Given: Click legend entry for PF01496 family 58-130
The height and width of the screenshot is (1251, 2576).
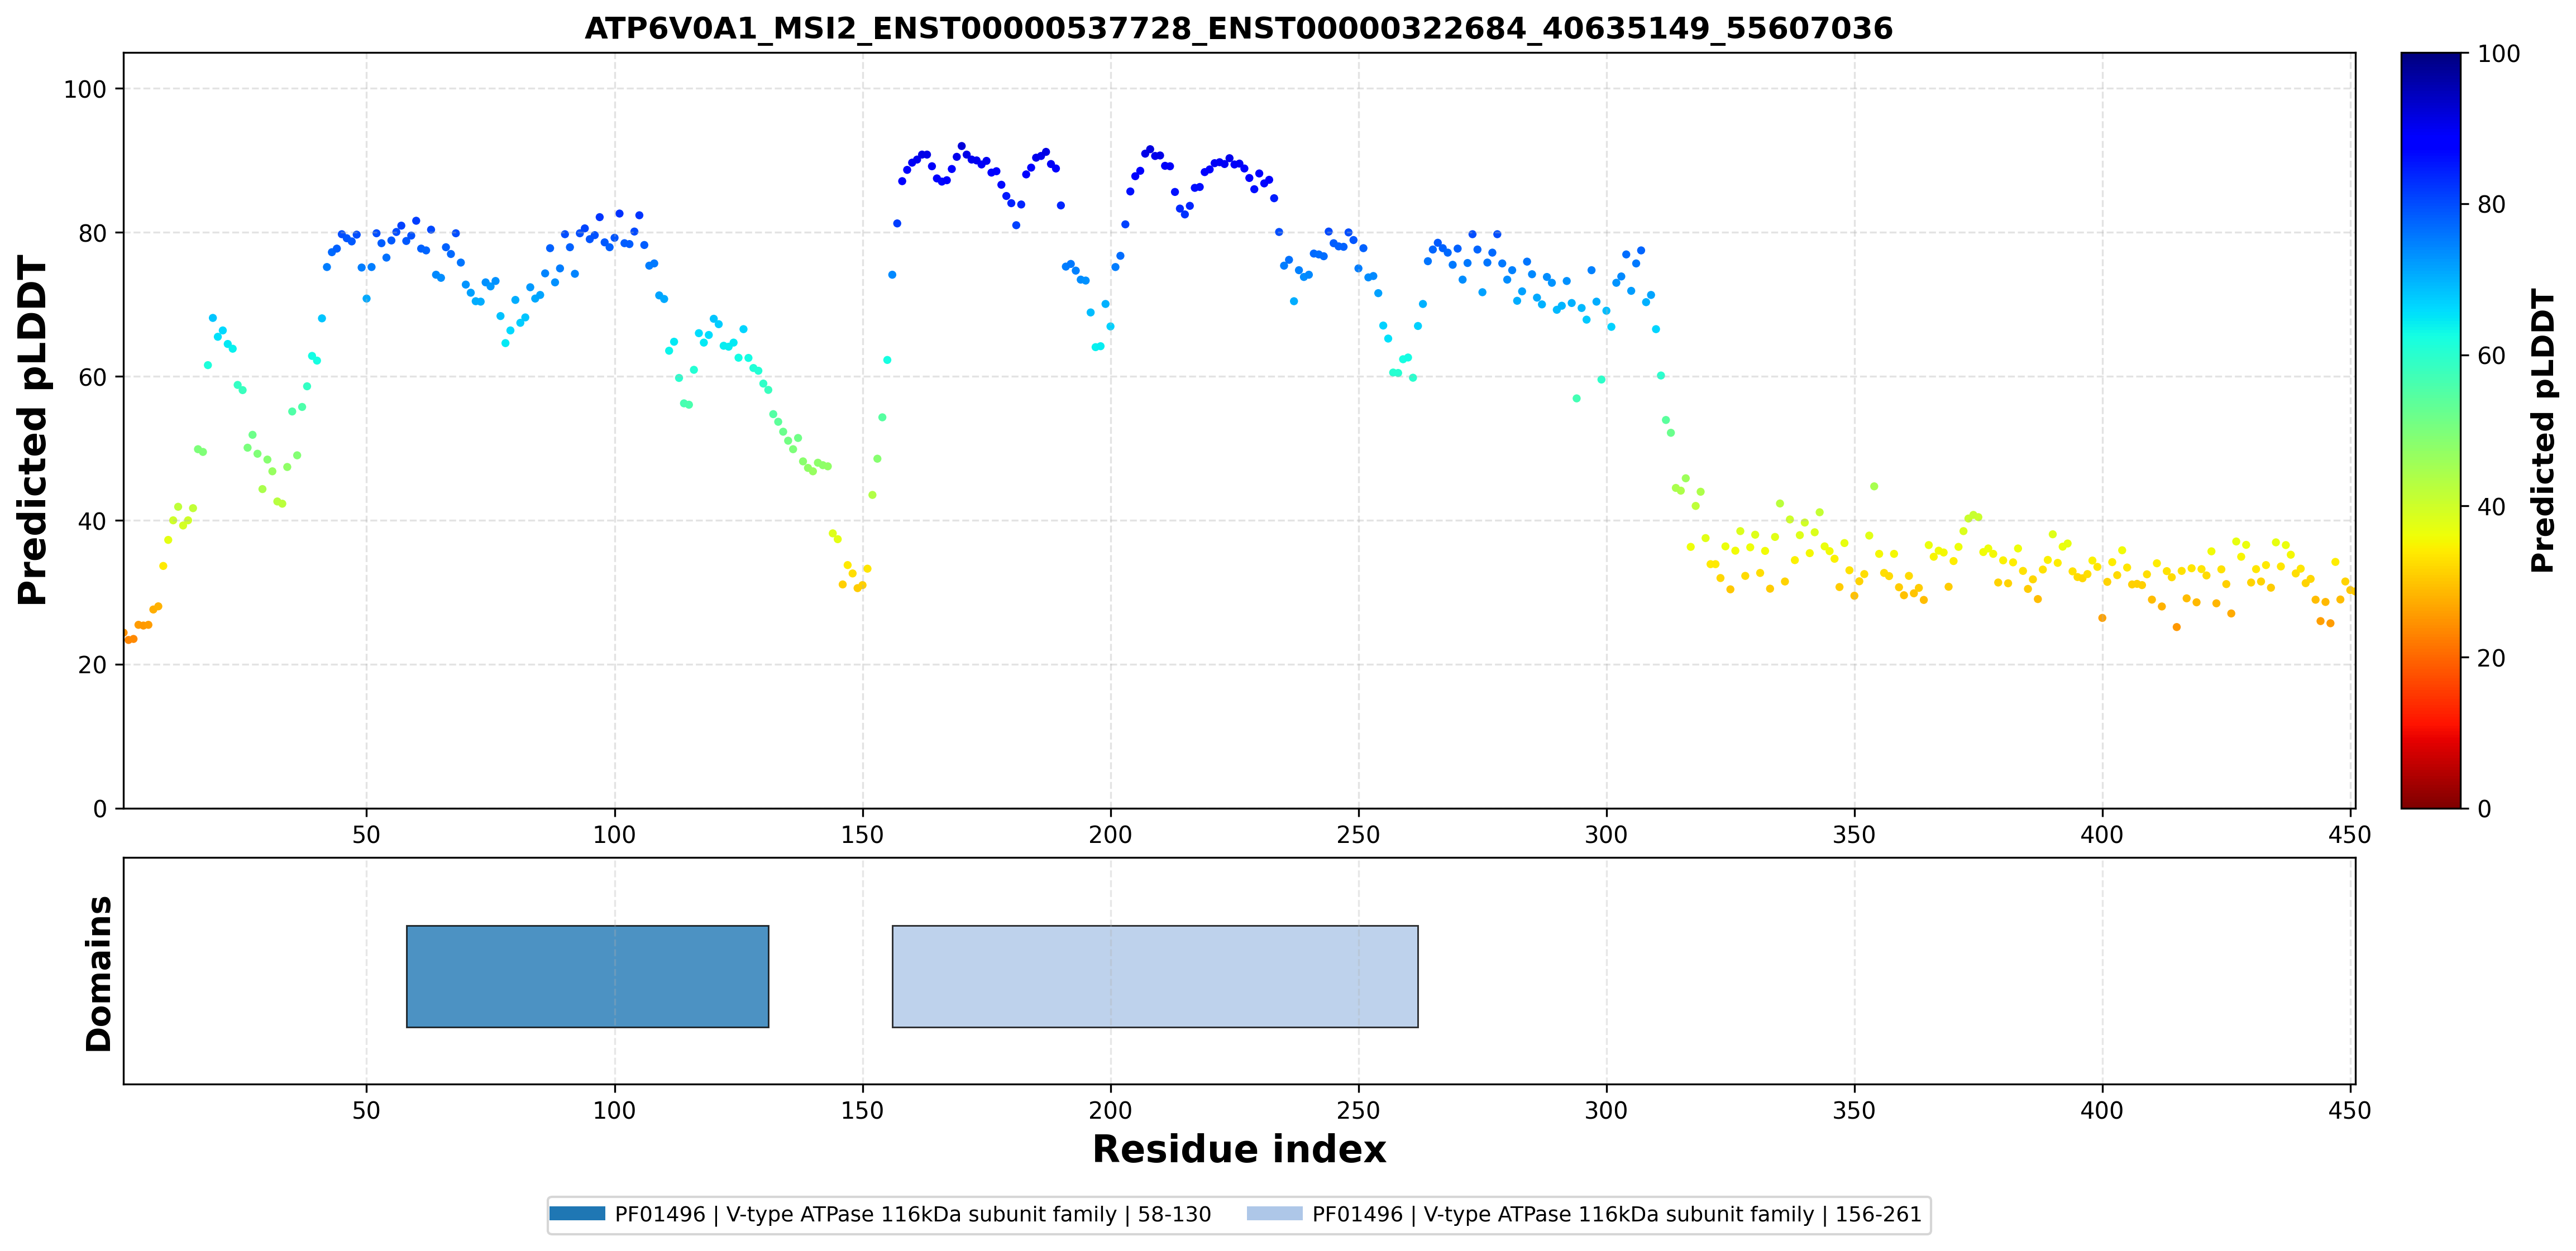Looking at the screenshot, I should (x=880, y=1214).
